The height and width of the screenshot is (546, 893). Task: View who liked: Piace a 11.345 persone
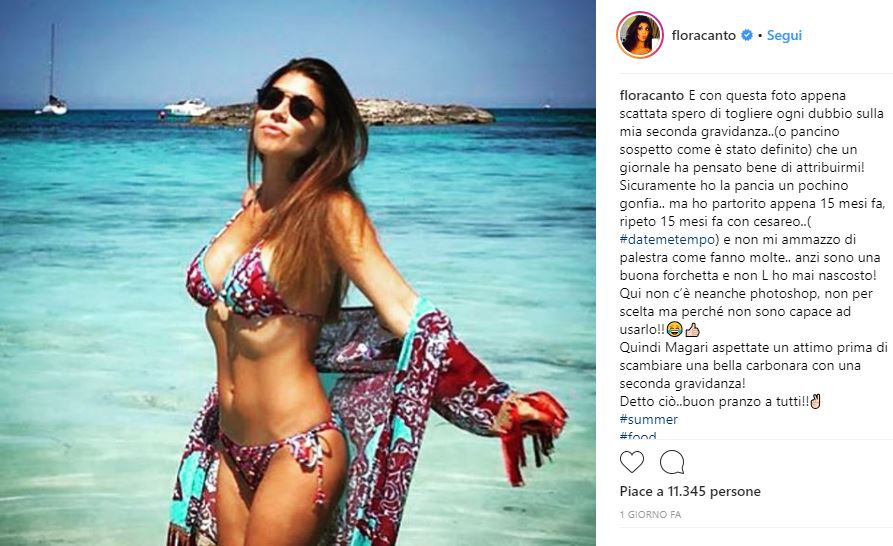point(690,491)
